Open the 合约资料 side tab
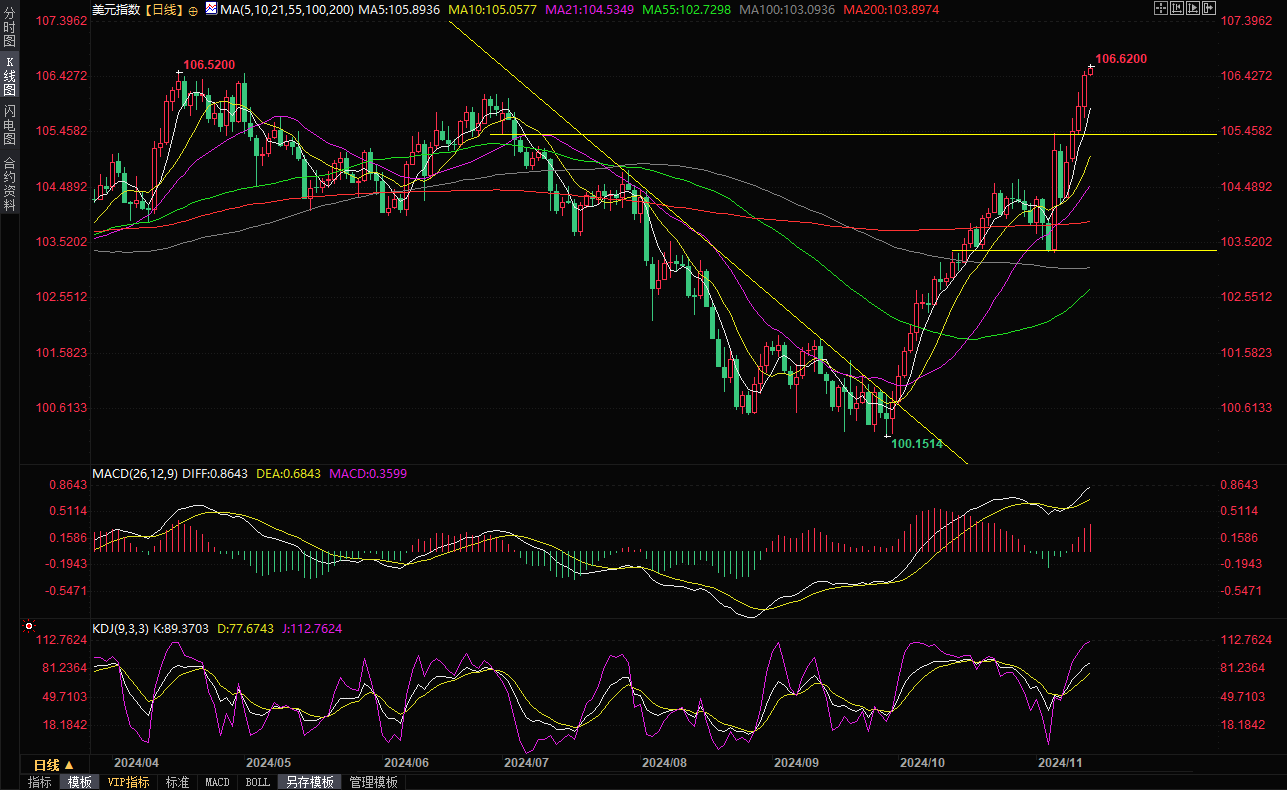The height and width of the screenshot is (790, 1287). pyautogui.click(x=10, y=183)
